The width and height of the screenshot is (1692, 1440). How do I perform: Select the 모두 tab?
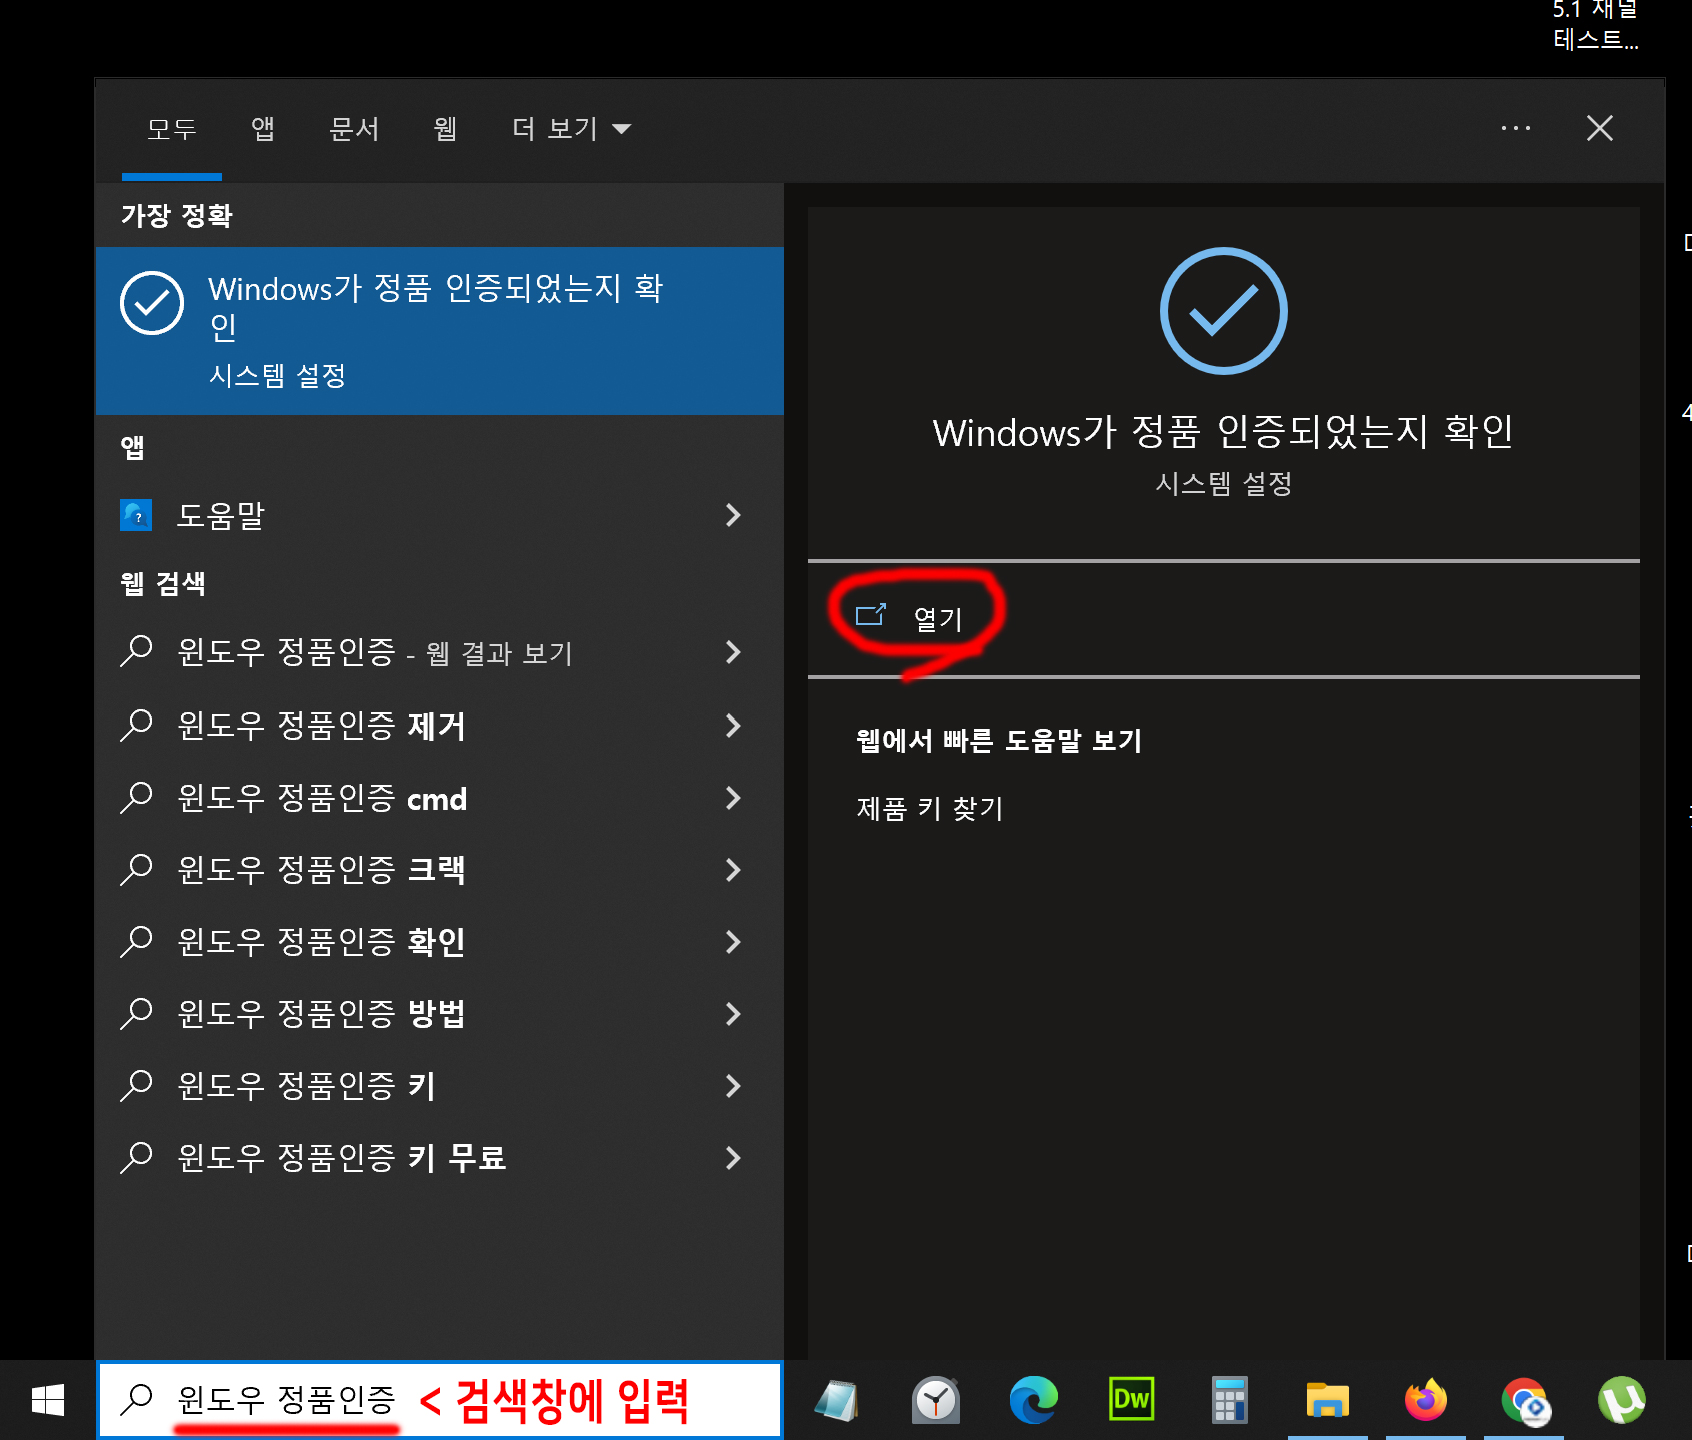pos(171,128)
